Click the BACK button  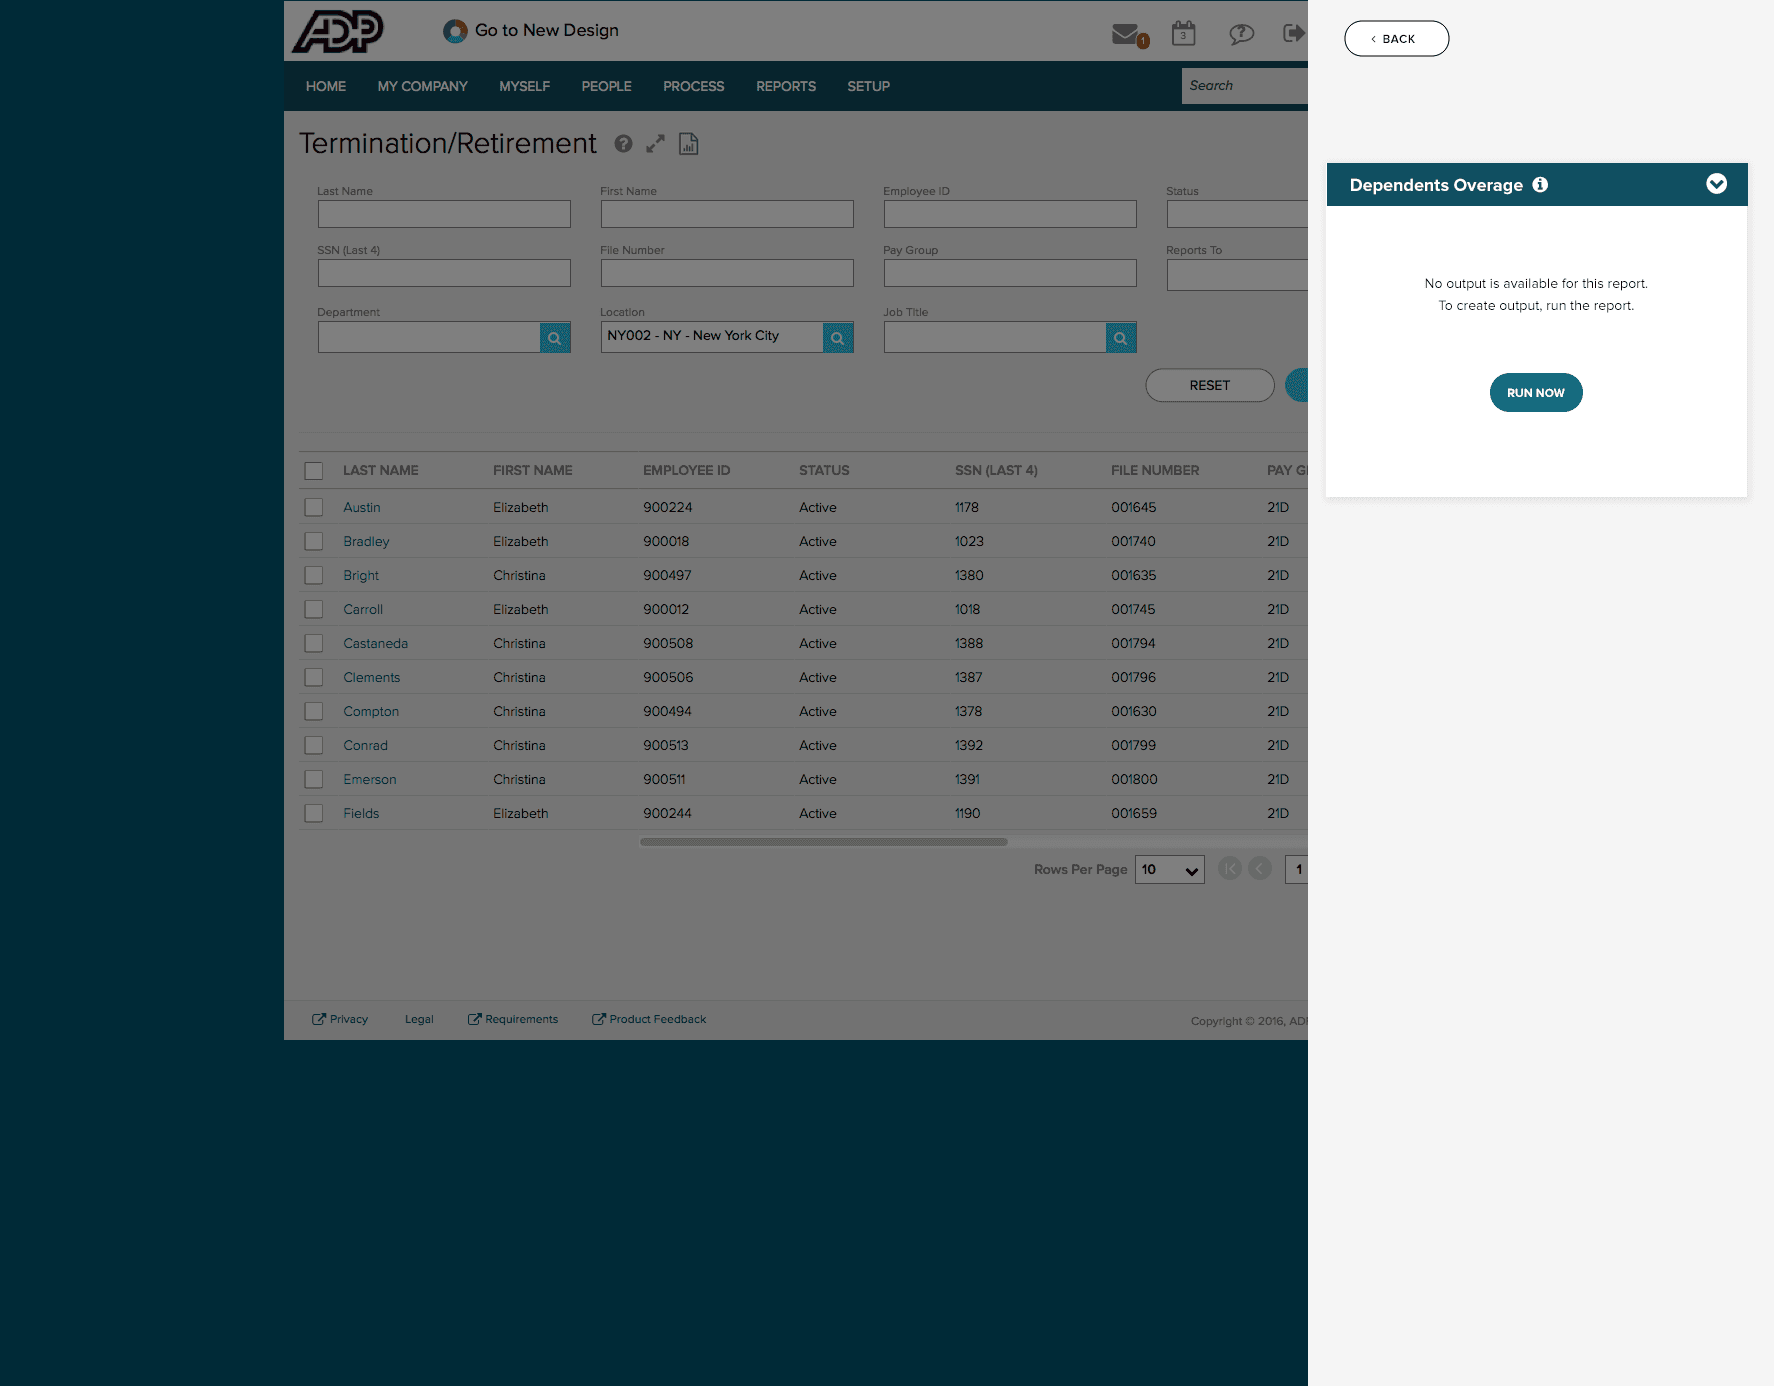pyautogui.click(x=1397, y=39)
